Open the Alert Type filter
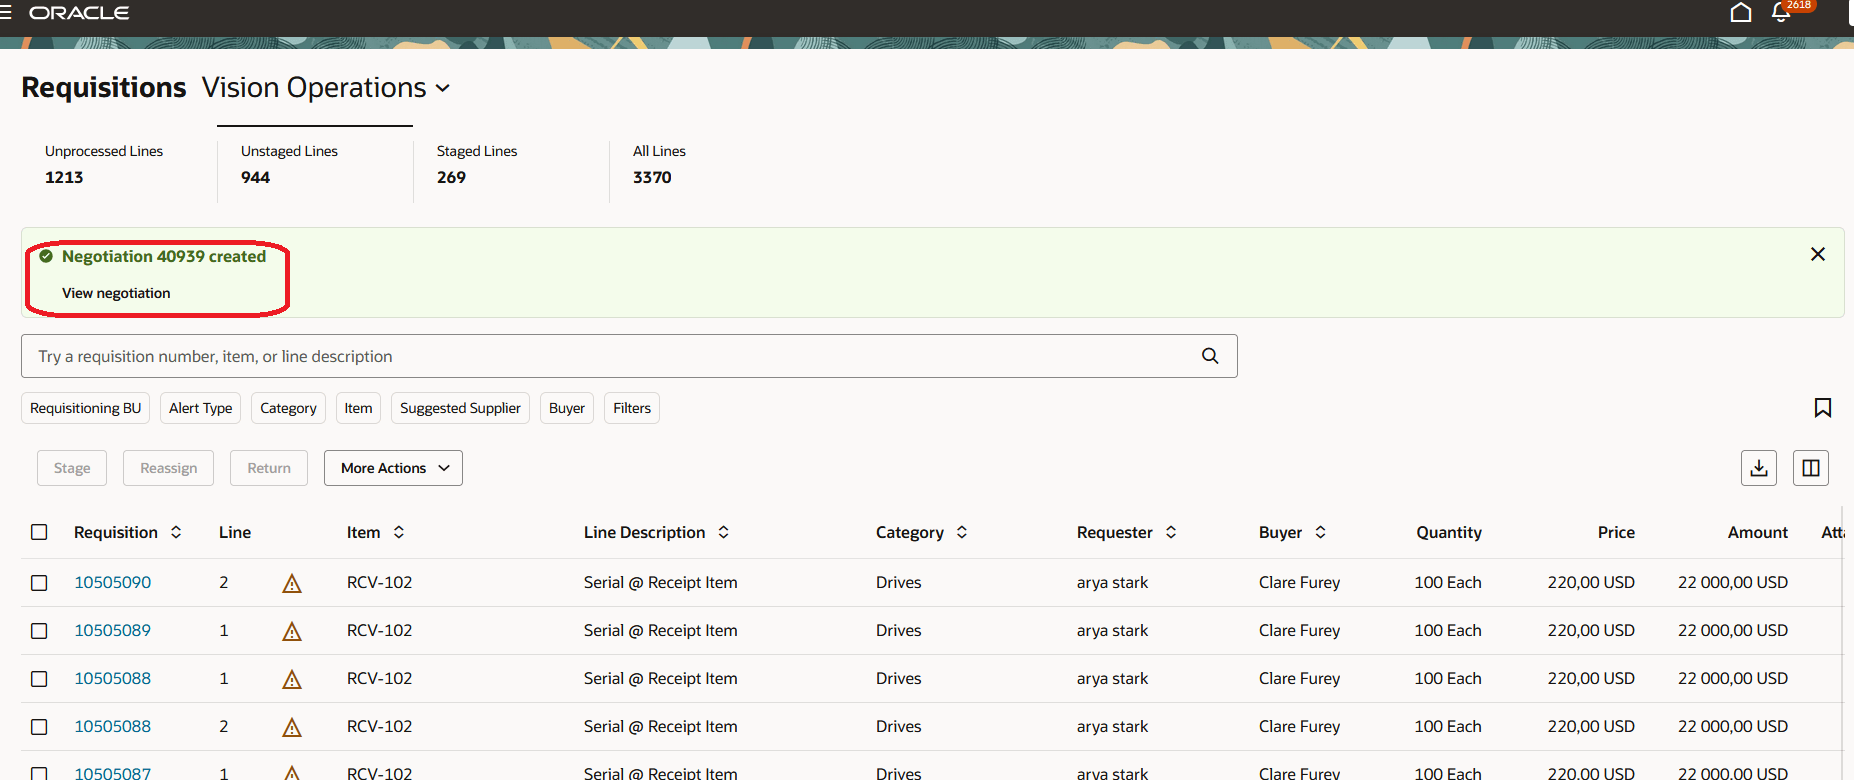Viewport: 1854px width, 780px height. tap(201, 408)
